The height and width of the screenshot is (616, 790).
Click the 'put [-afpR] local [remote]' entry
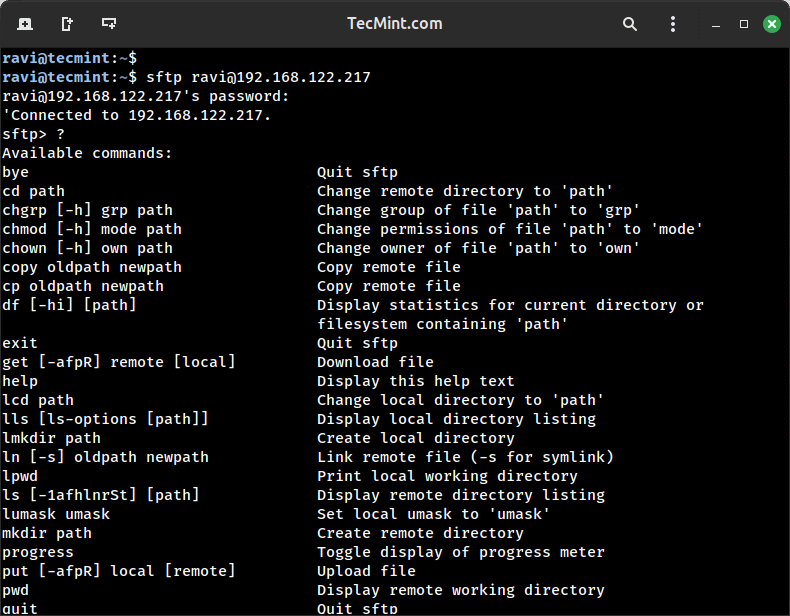(119, 571)
